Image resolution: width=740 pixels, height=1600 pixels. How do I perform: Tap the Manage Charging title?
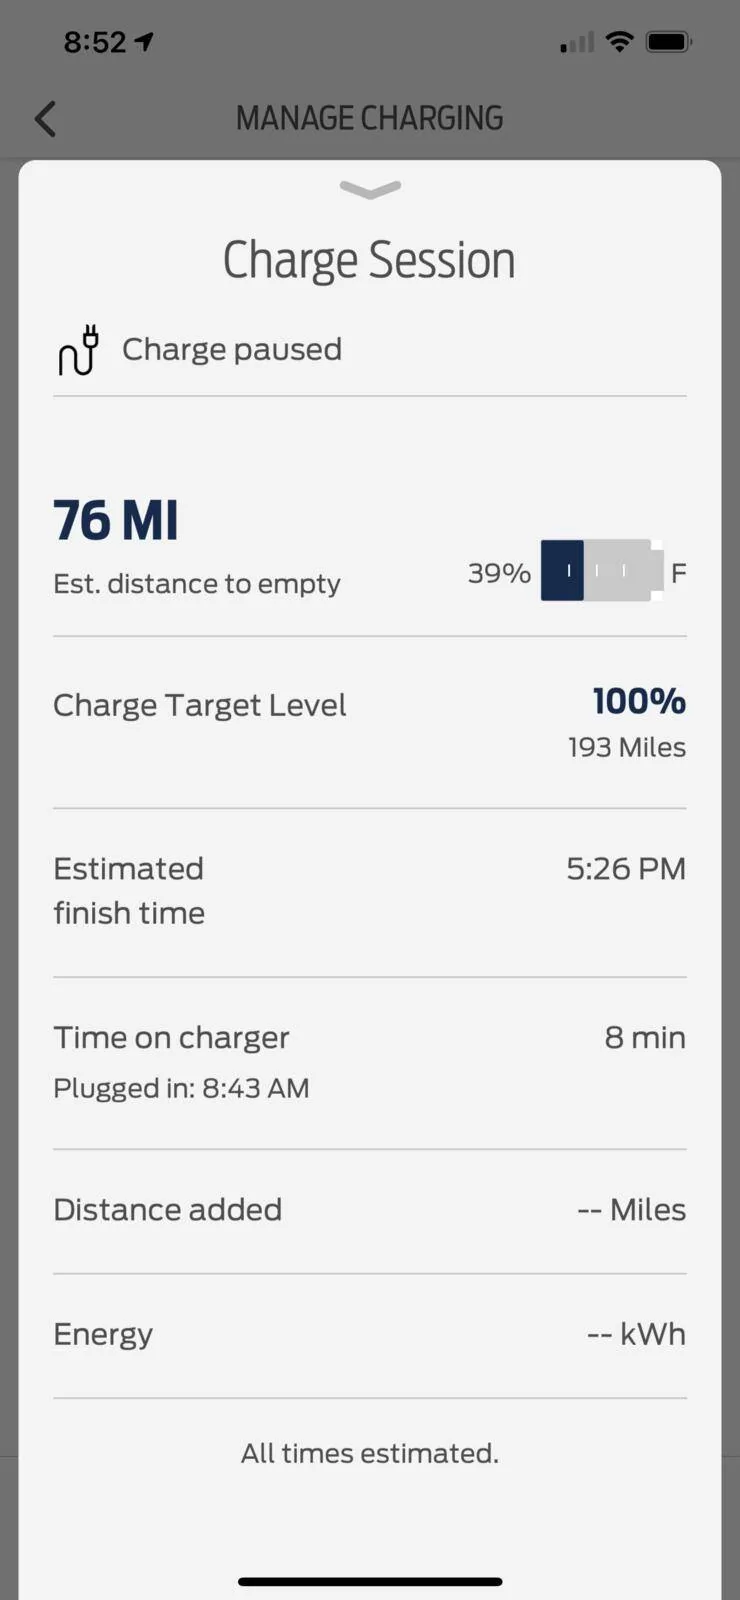[370, 118]
